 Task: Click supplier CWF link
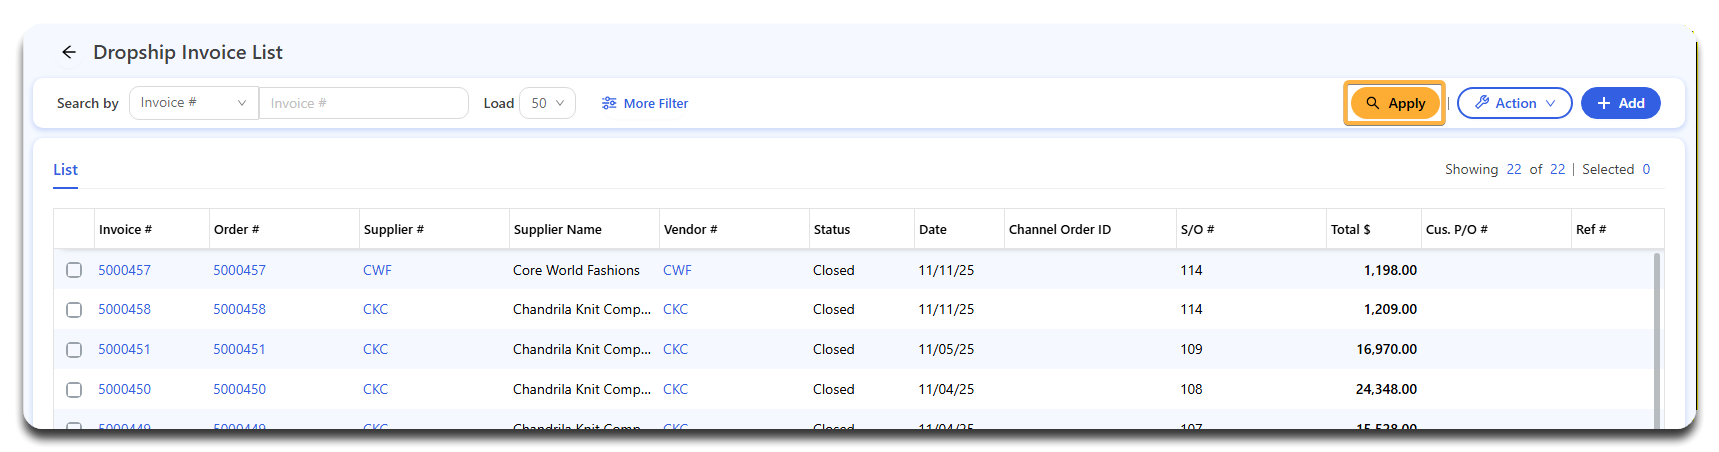[377, 270]
